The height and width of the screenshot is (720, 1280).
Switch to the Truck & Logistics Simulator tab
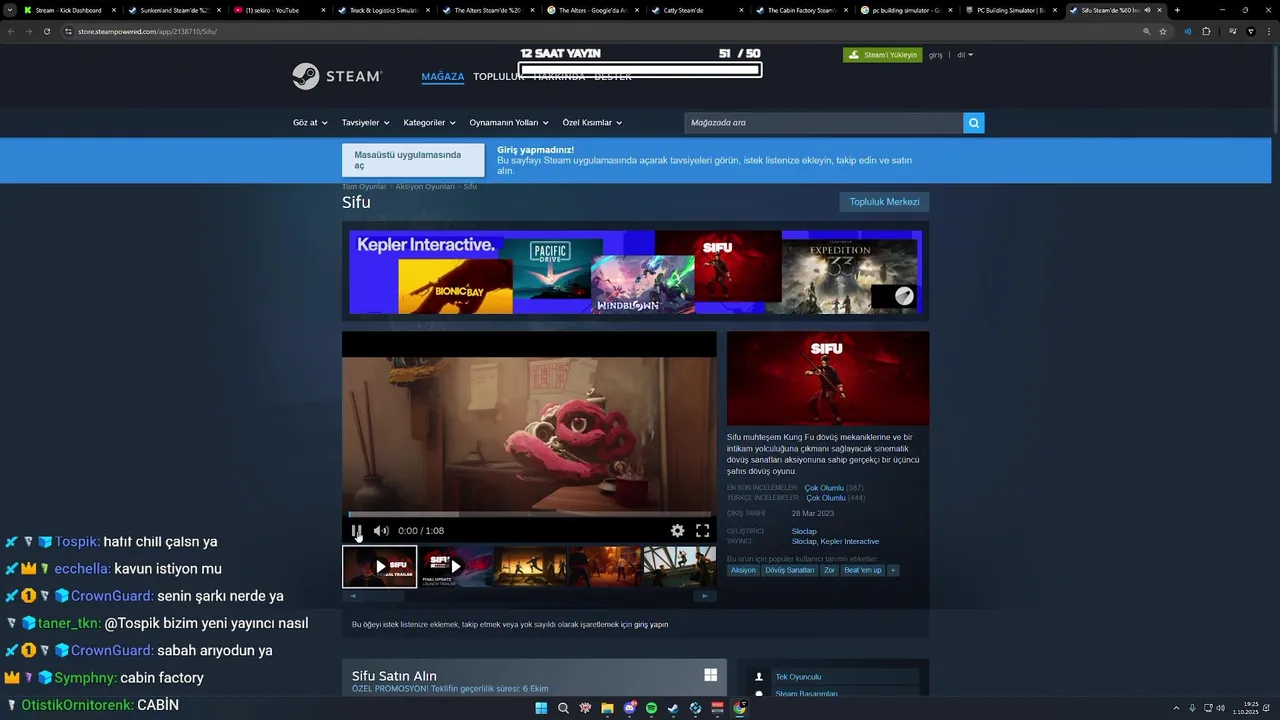(382, 10)
